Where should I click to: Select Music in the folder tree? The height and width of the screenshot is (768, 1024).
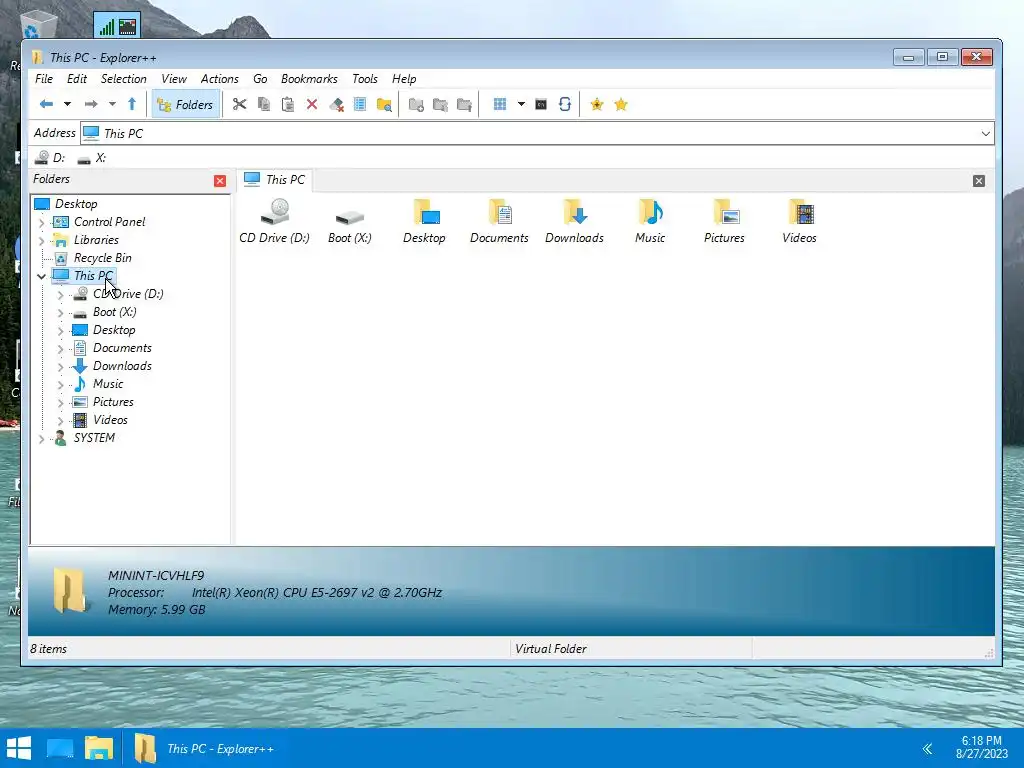(108, 384)
